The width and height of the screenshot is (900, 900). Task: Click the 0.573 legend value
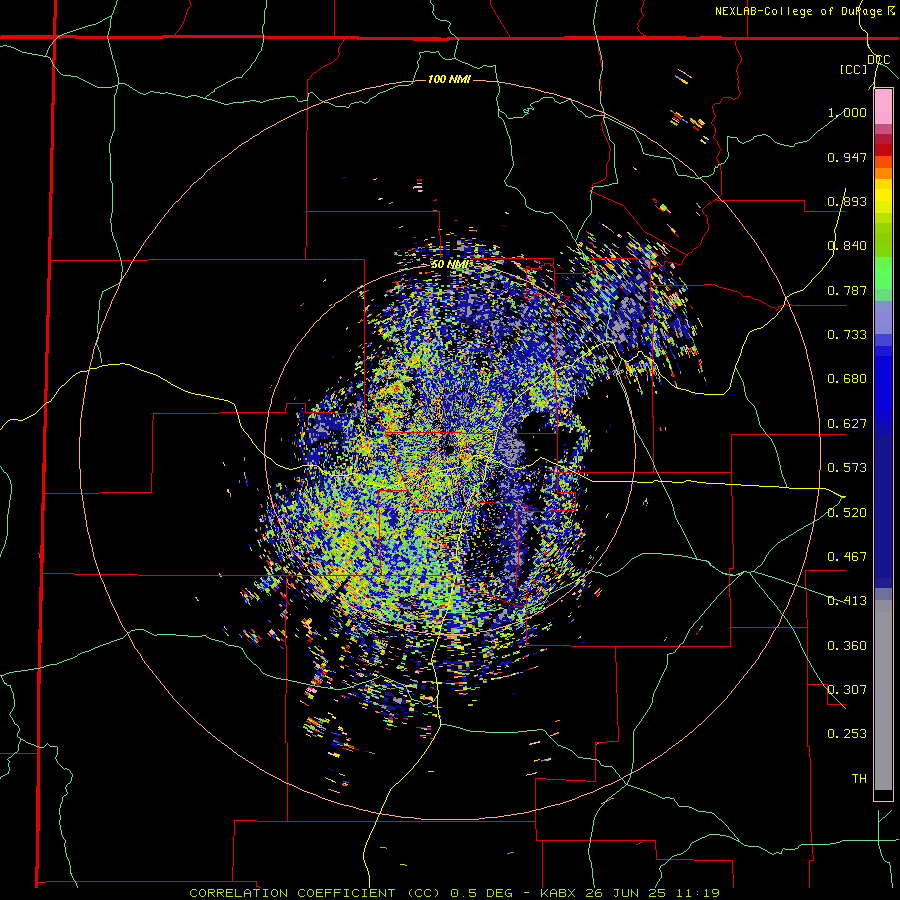point(847,468)
